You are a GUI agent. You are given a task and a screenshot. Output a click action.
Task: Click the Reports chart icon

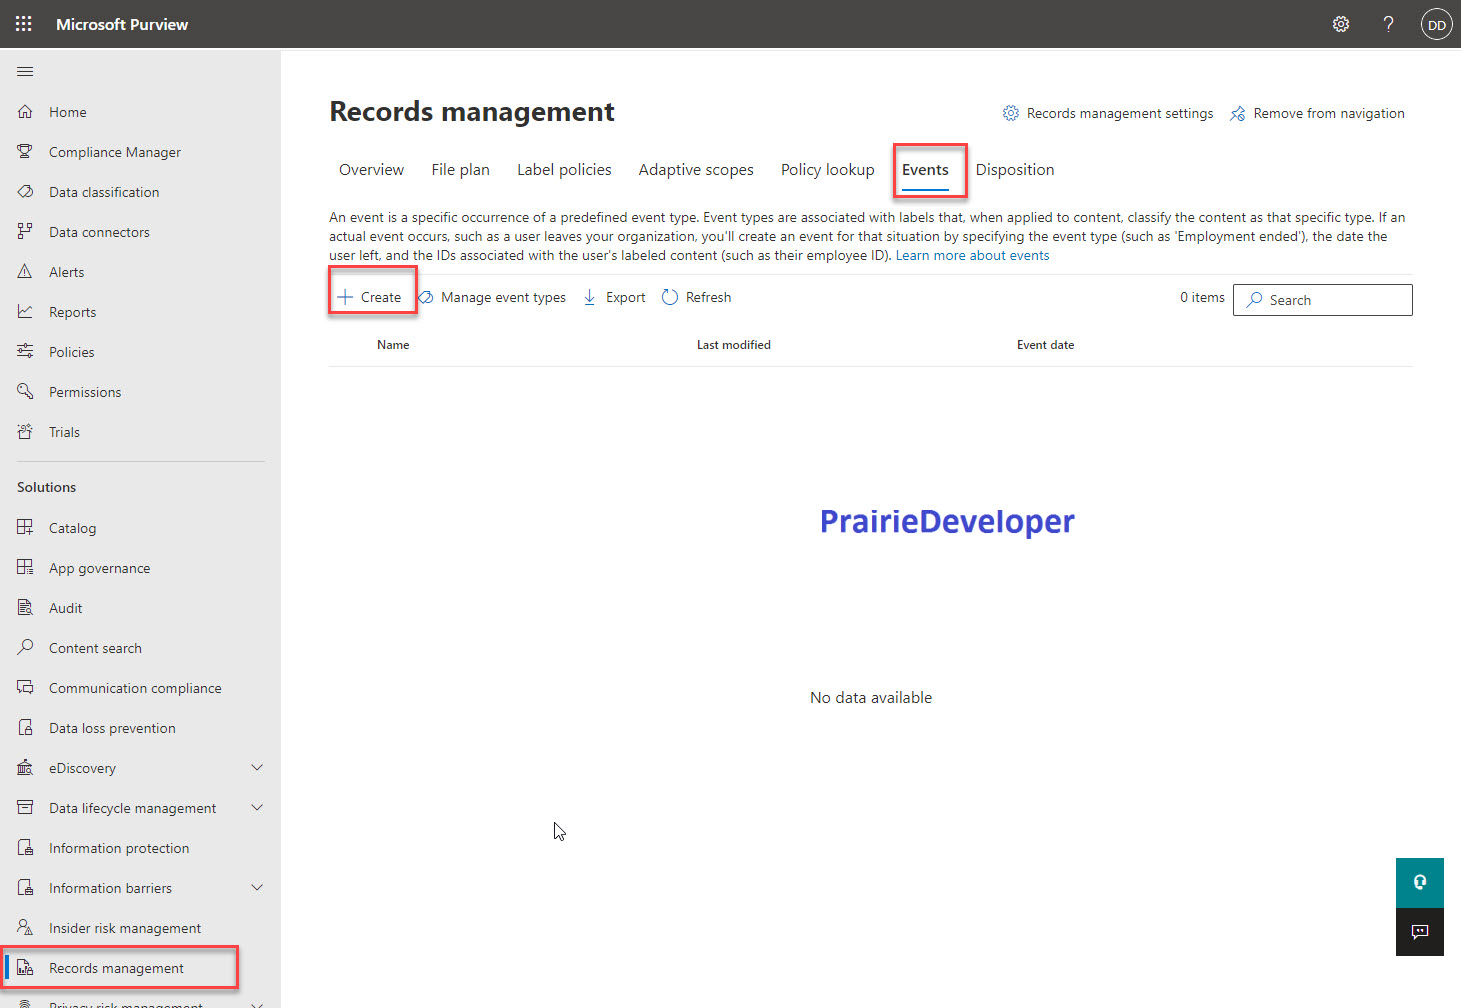25,312
